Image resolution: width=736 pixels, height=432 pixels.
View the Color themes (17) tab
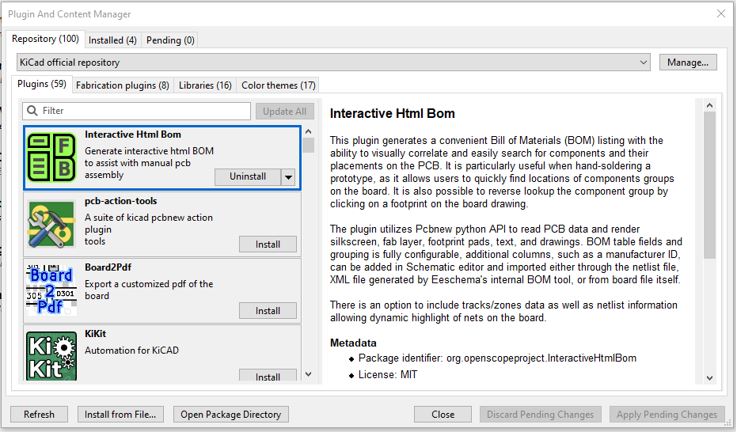click(278, 86)
